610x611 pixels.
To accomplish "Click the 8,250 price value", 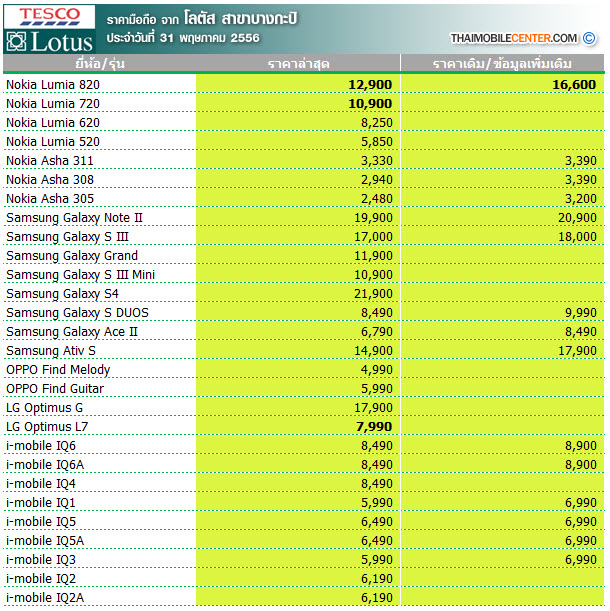I will [377, 123].
